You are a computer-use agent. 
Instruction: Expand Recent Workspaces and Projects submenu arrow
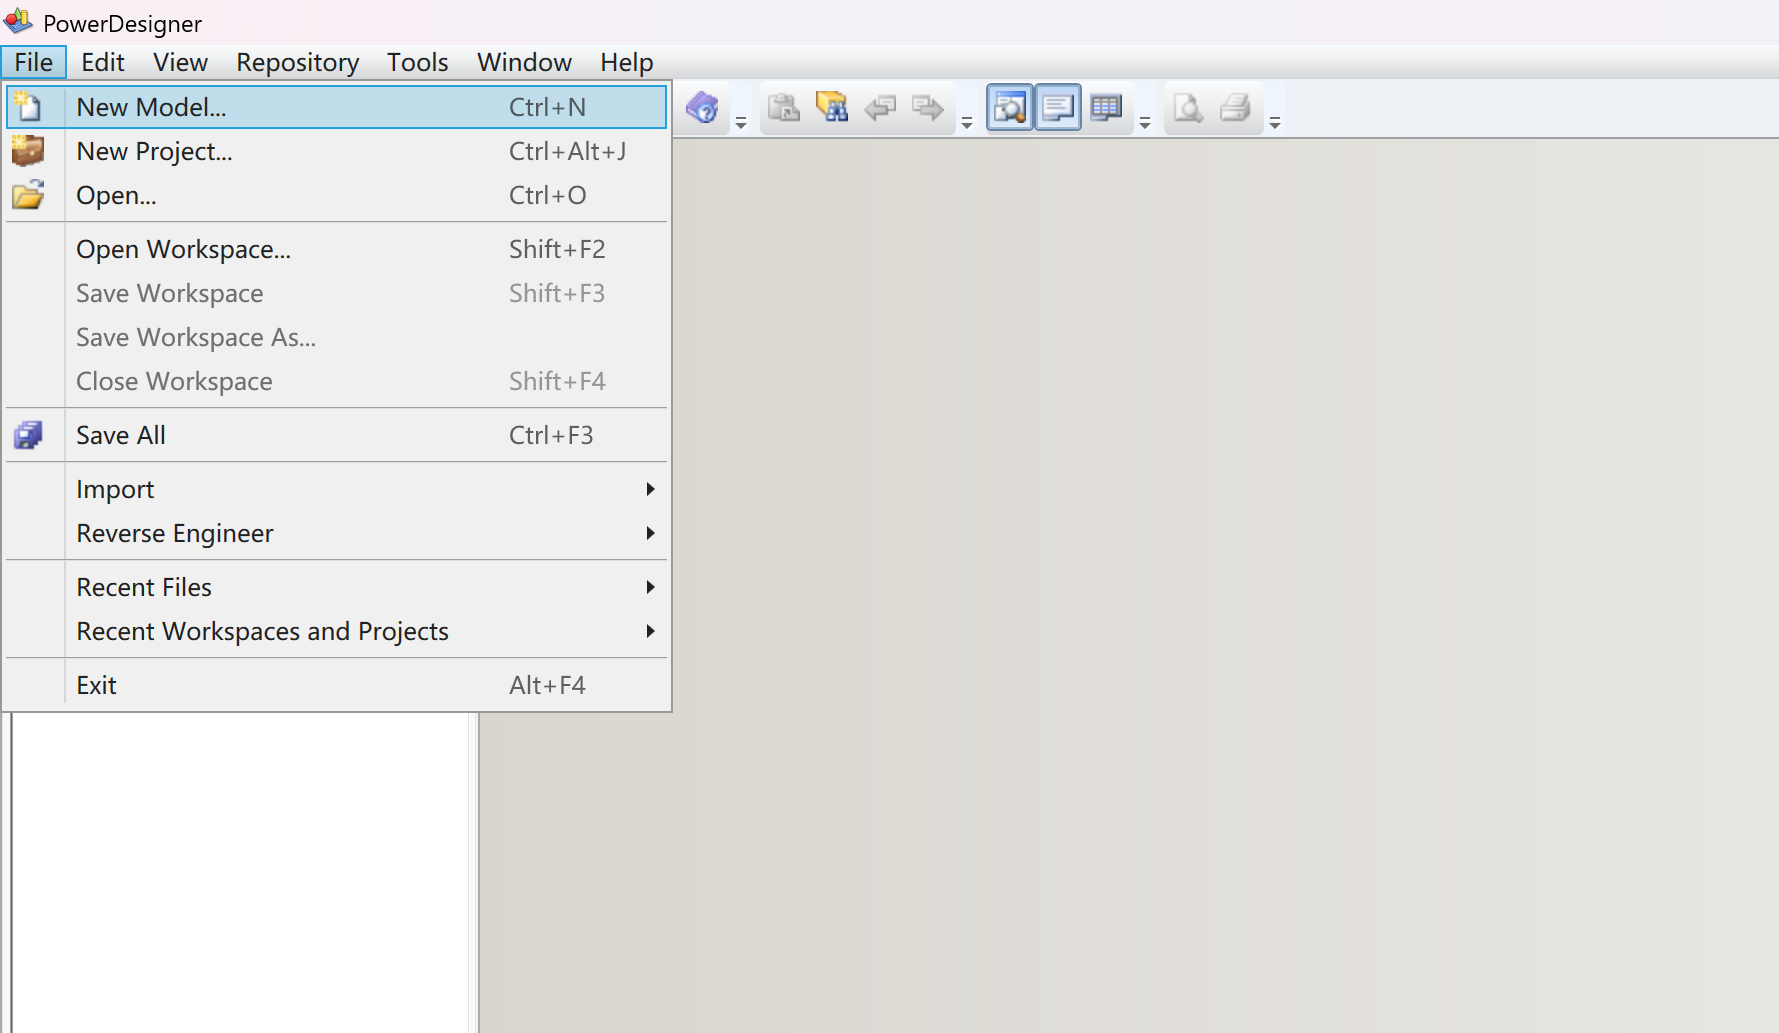tap(650, 631)
